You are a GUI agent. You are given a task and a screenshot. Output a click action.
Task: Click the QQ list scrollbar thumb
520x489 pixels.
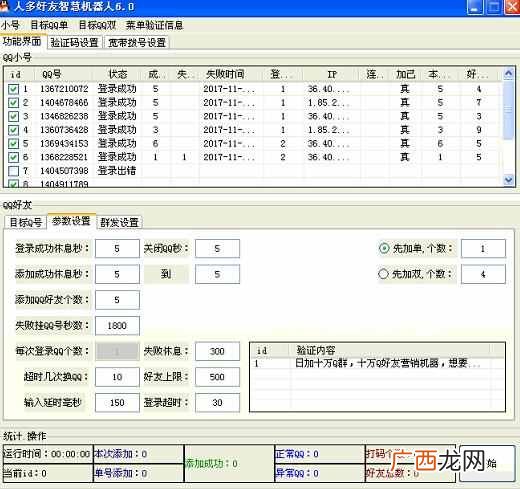point(508,110)
